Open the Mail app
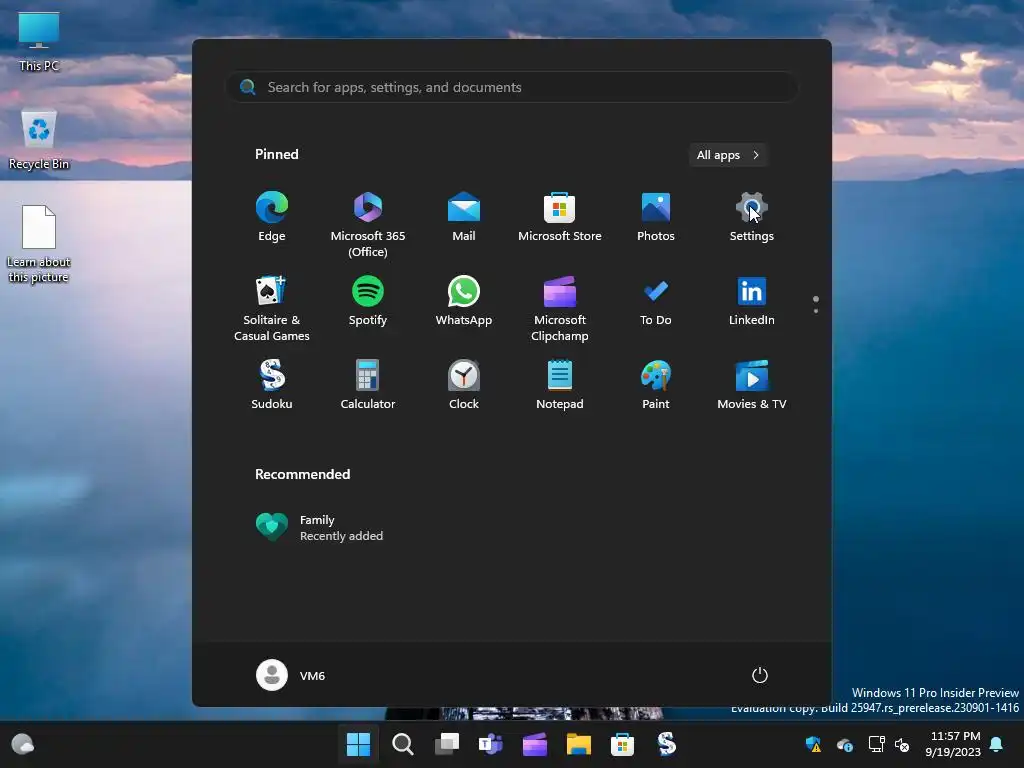This screenshot has height=768, width=1024. point(464,217)
